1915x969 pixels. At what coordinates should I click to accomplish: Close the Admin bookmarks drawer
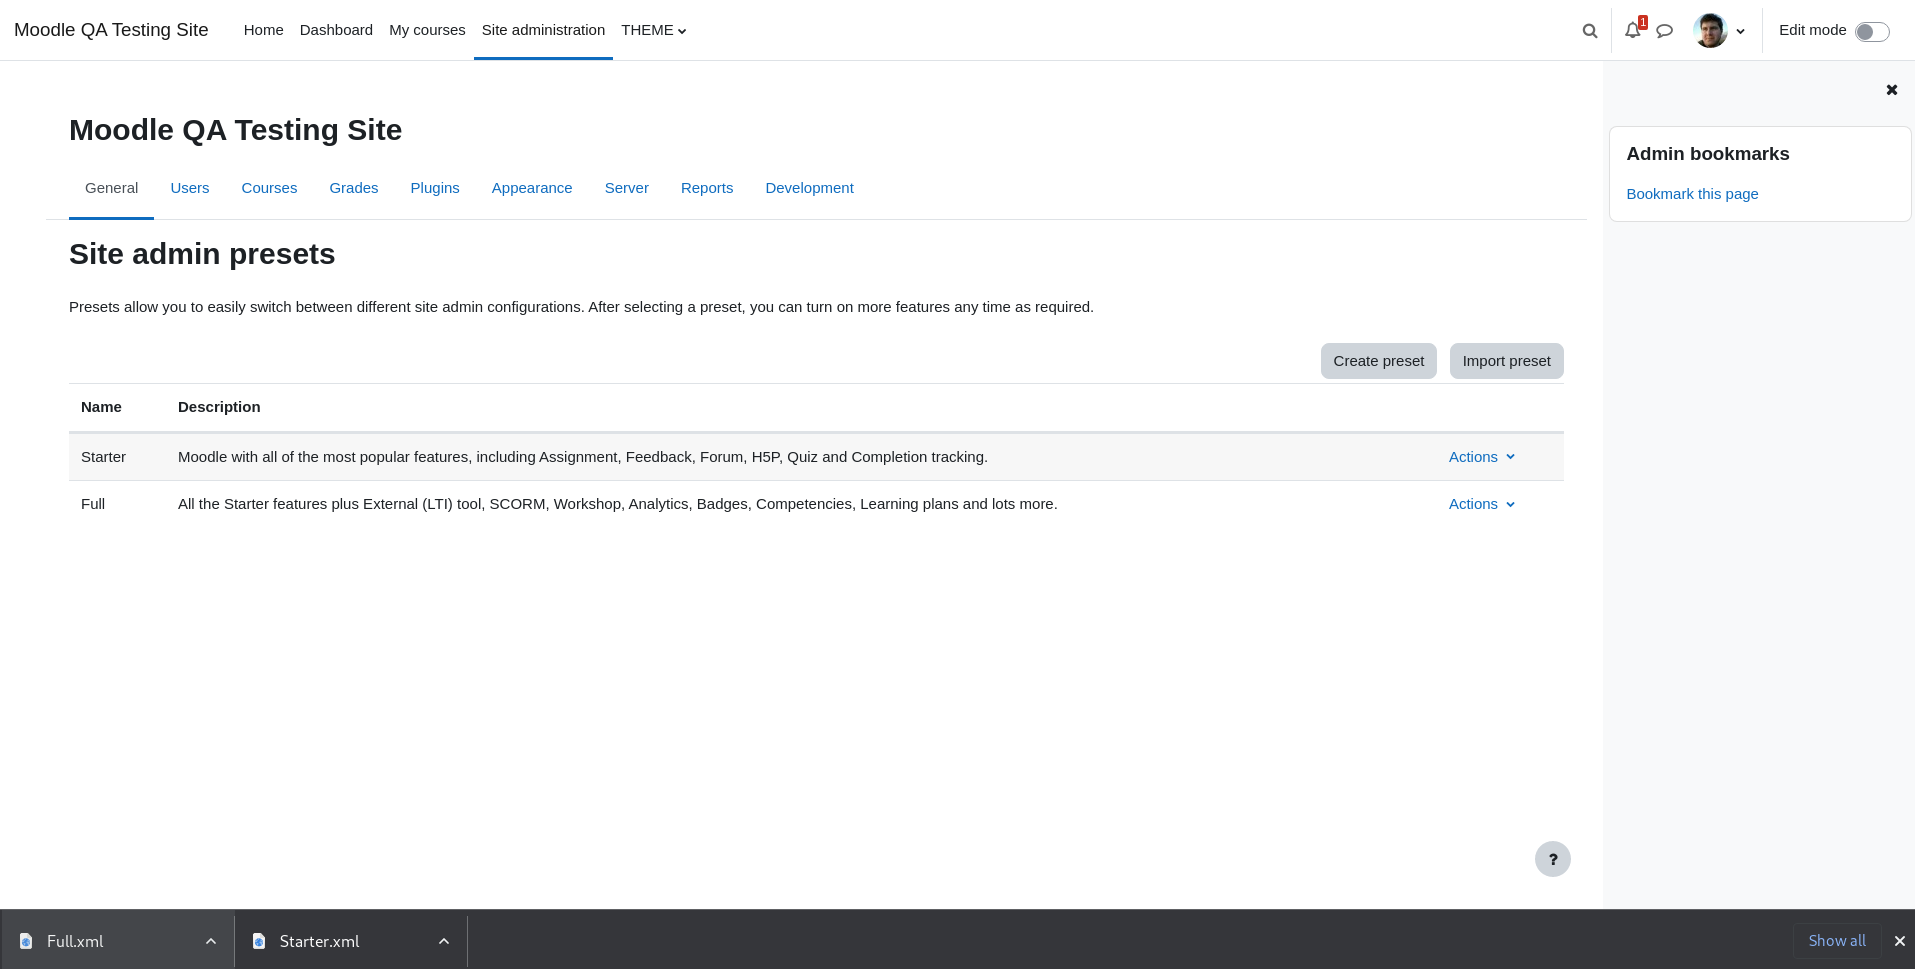pos(1892,90)
